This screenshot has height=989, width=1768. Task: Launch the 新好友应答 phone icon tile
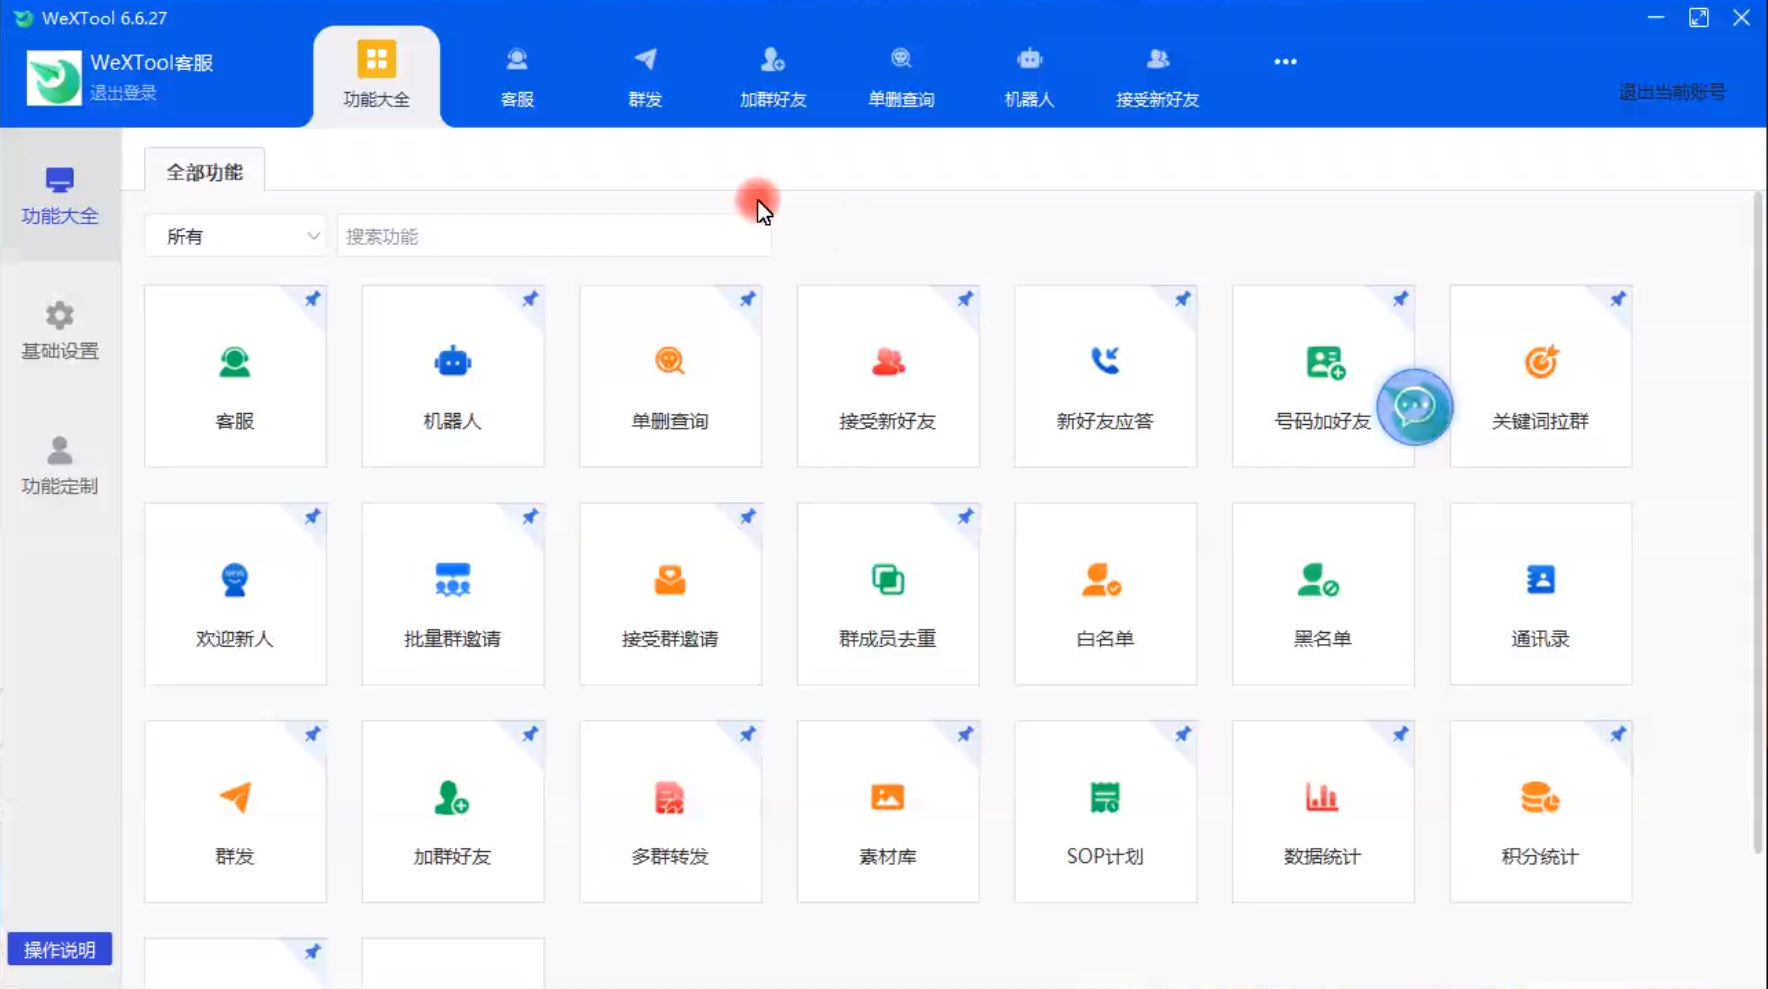click(x=1105, y=377)
